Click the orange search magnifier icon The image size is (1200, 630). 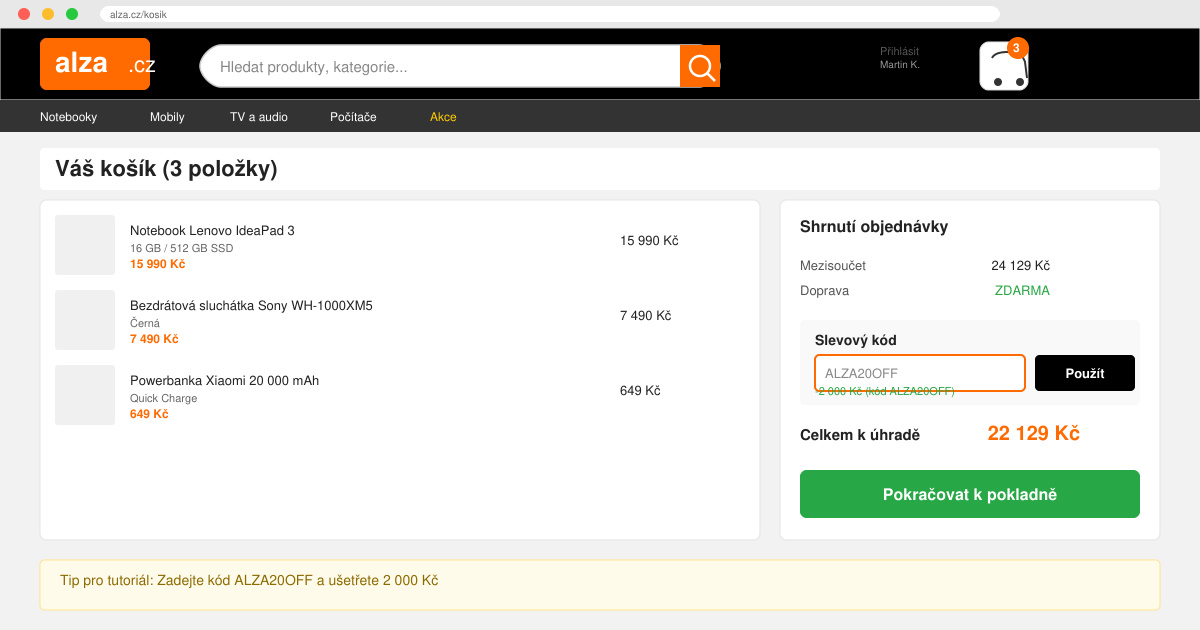[700, 66]
